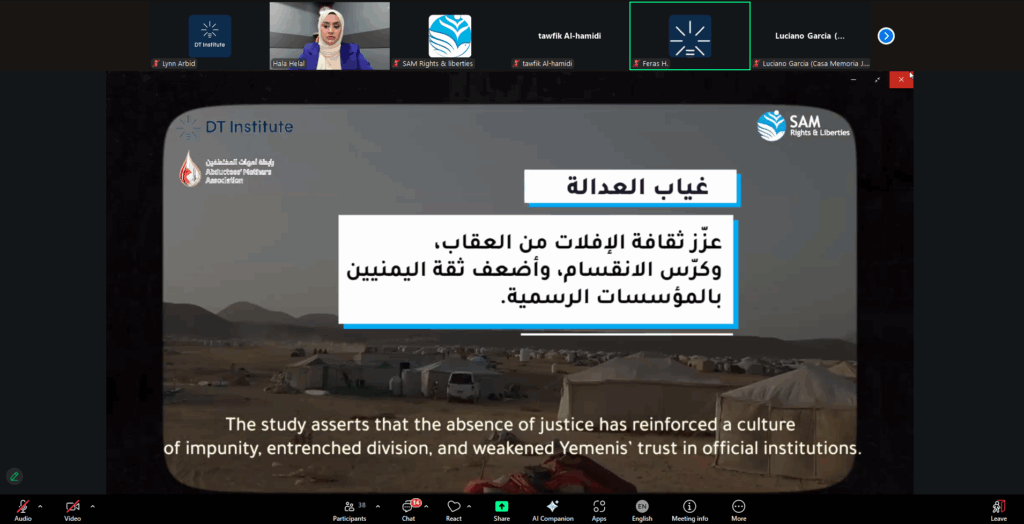1024x524 pixels.
Task: Select Hala Helal's video thumbnail
Action: tap(329, 35)
